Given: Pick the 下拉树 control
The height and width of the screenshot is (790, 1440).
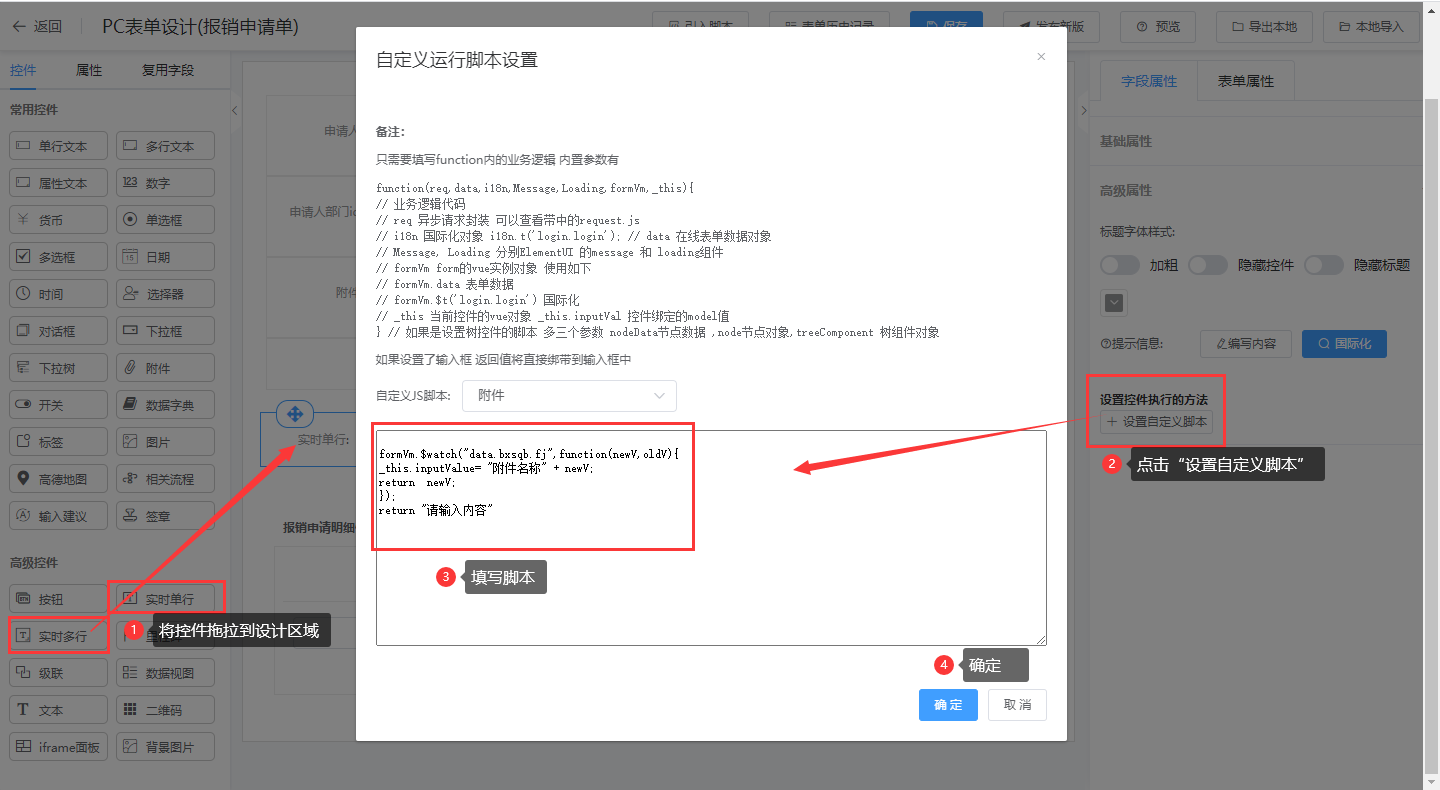Looking at the screenshot, I should coord(58,368).
